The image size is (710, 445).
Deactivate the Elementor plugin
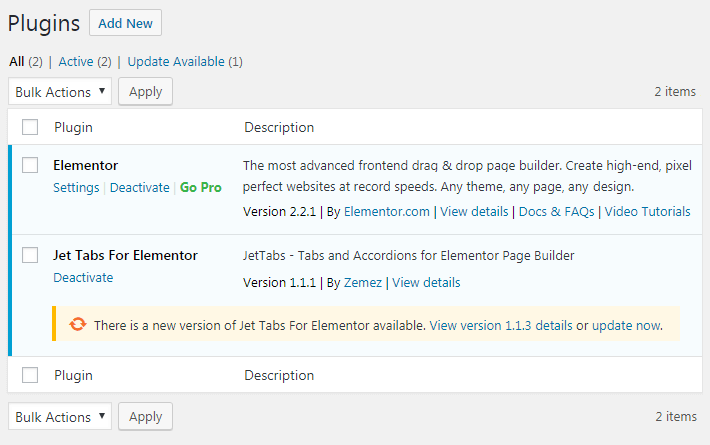[139, 187]
